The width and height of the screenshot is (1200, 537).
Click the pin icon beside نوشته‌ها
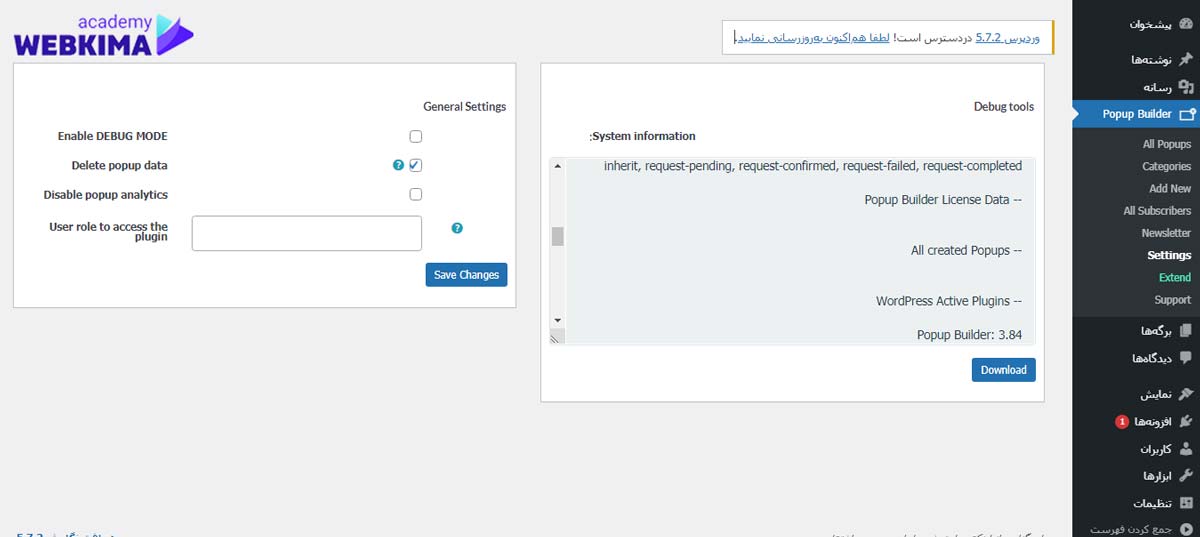tap(1185, 60)
